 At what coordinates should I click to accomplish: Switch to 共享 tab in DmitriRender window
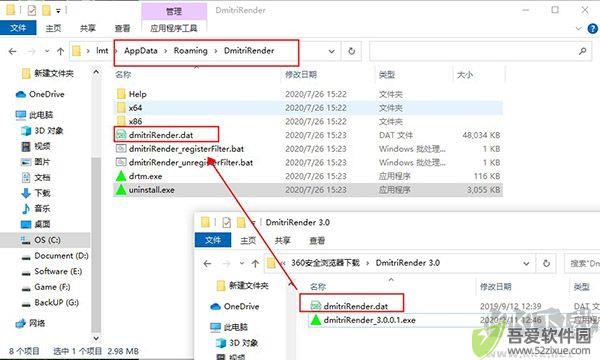[x=88, y=28]
